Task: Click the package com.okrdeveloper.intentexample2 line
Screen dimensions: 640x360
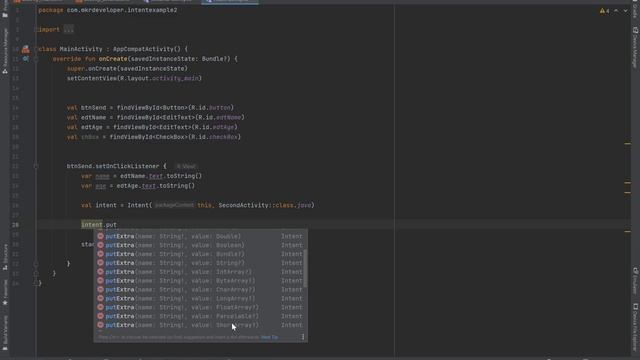Action: point(108,10)
